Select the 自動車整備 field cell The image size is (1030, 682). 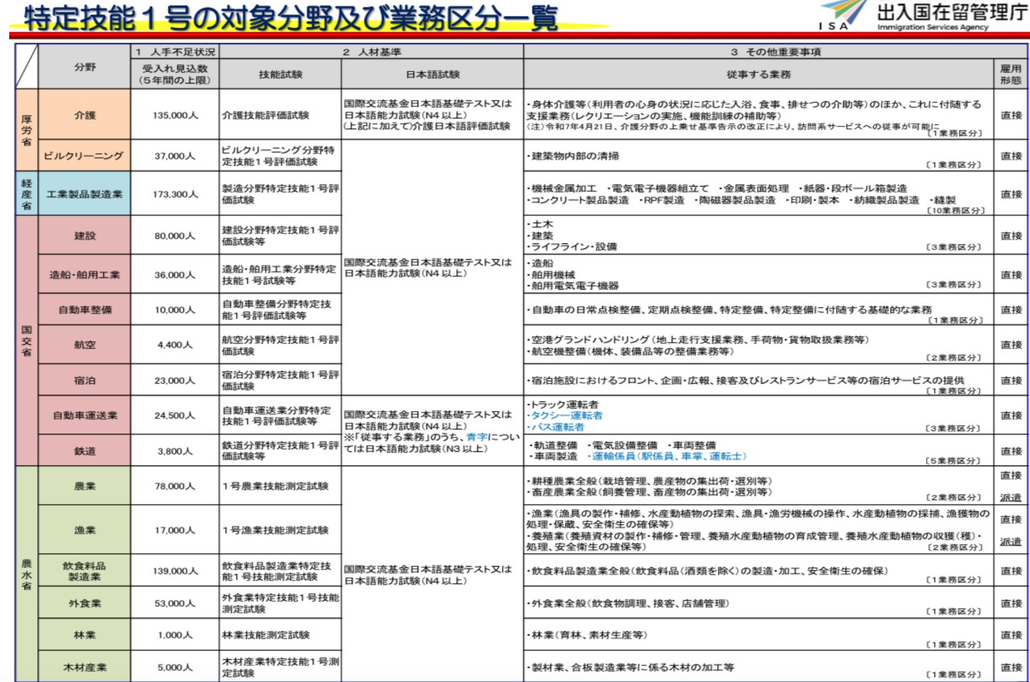coord(85,309)
